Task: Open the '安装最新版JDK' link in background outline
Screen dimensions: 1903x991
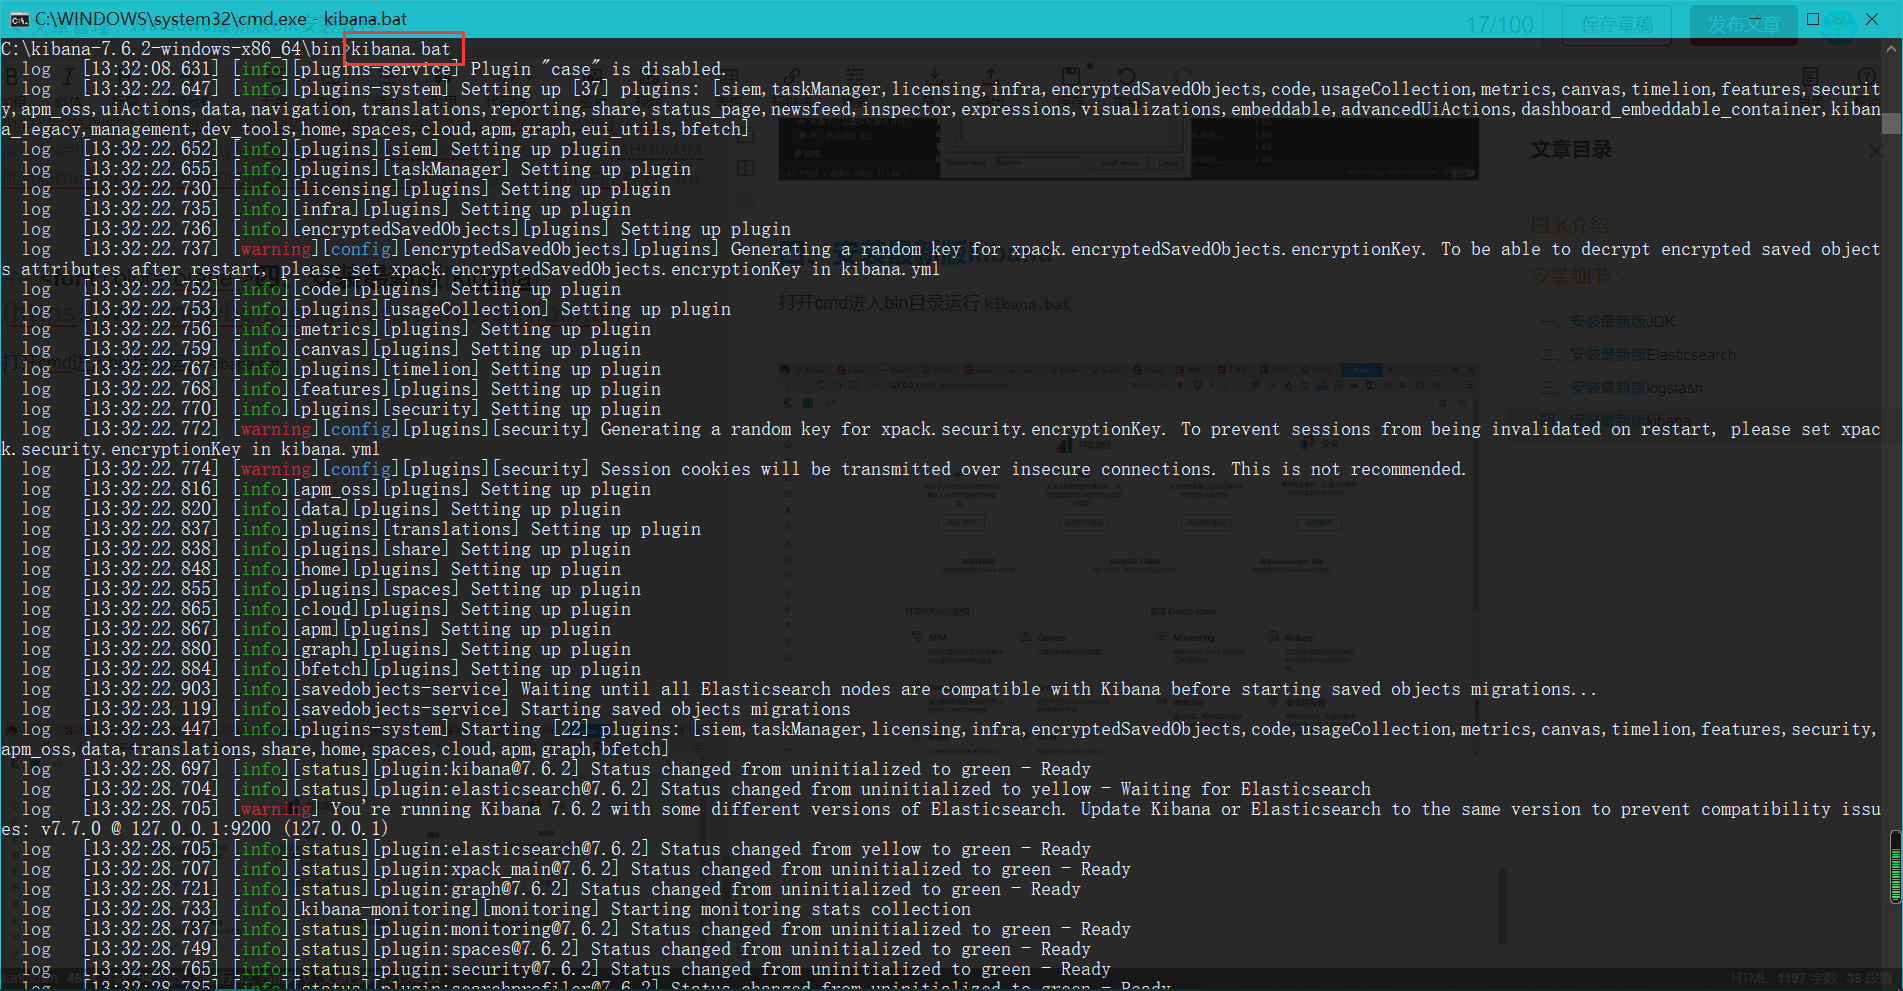Action: click(1622, 322)
